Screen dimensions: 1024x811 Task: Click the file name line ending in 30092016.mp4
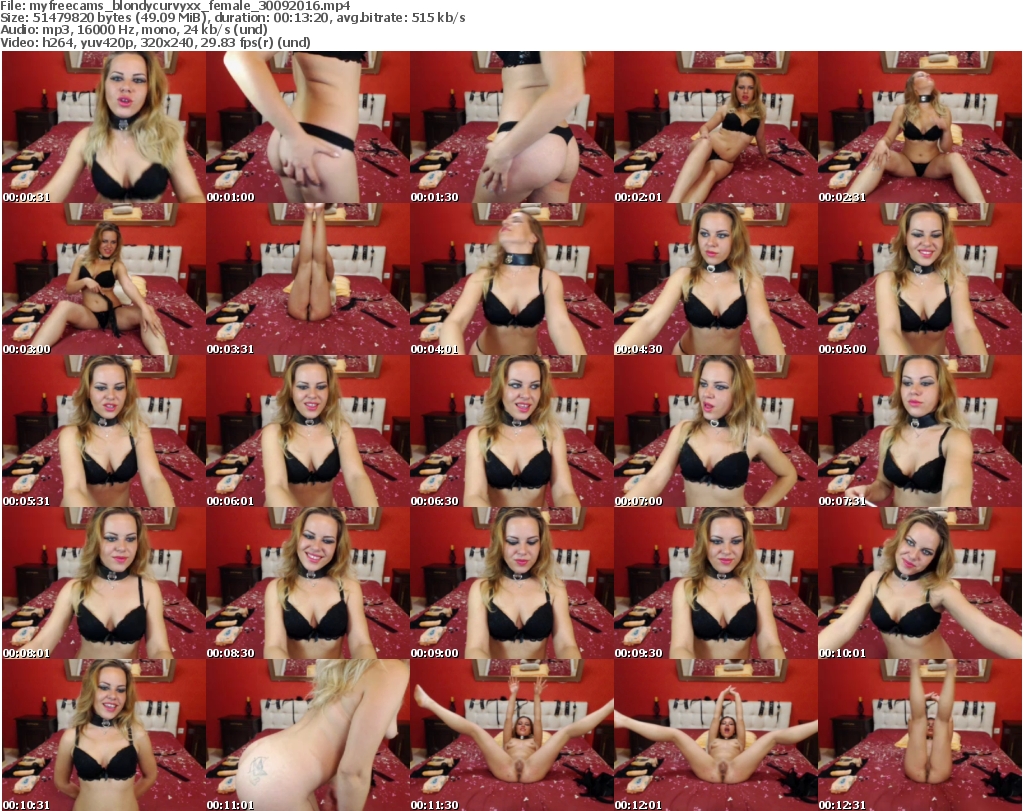coord(175,6)
